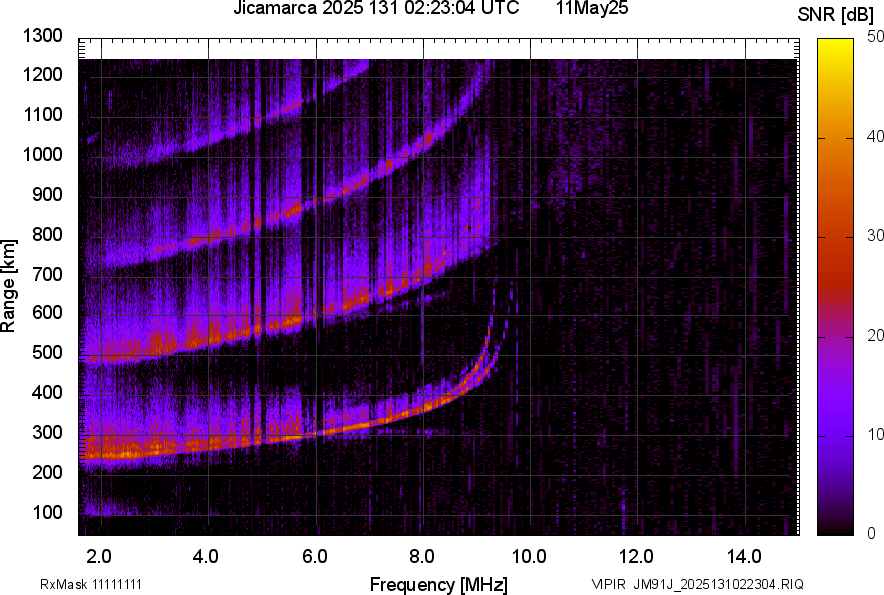Click the 12.0 frequency tick label
This screenshot has height=595, width=884.
point(636,557)
